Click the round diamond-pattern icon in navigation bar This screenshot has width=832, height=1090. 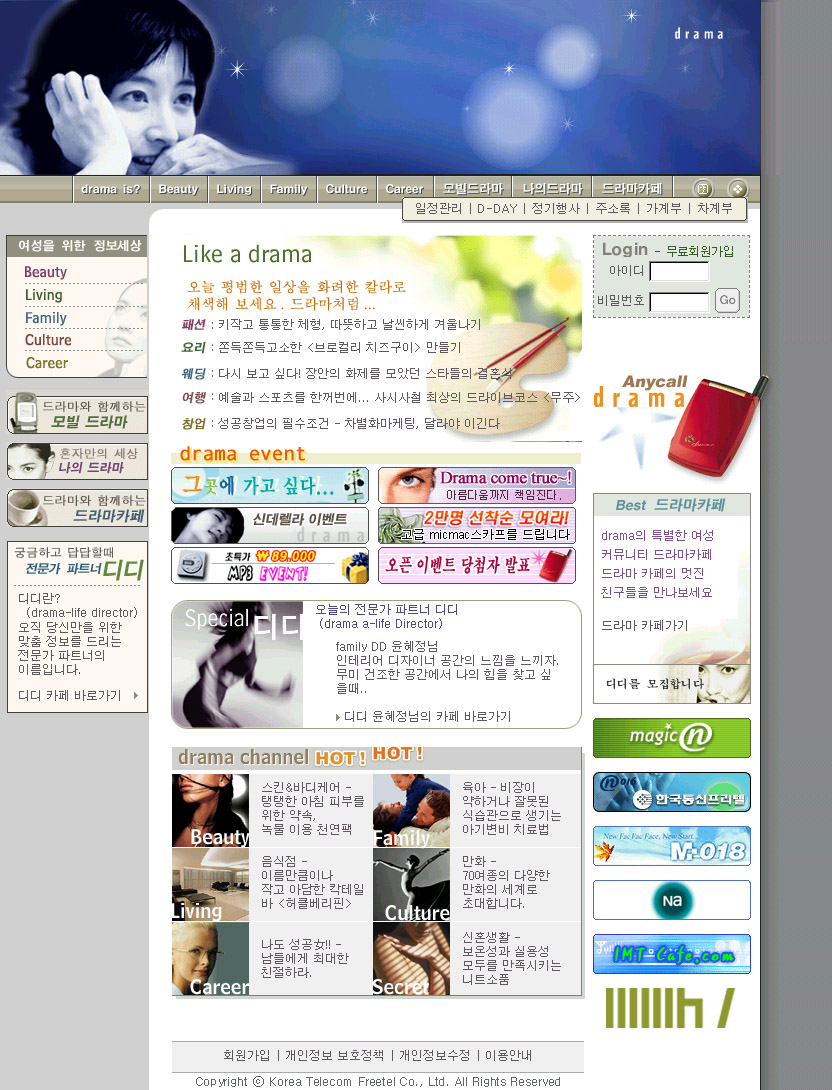737,189
